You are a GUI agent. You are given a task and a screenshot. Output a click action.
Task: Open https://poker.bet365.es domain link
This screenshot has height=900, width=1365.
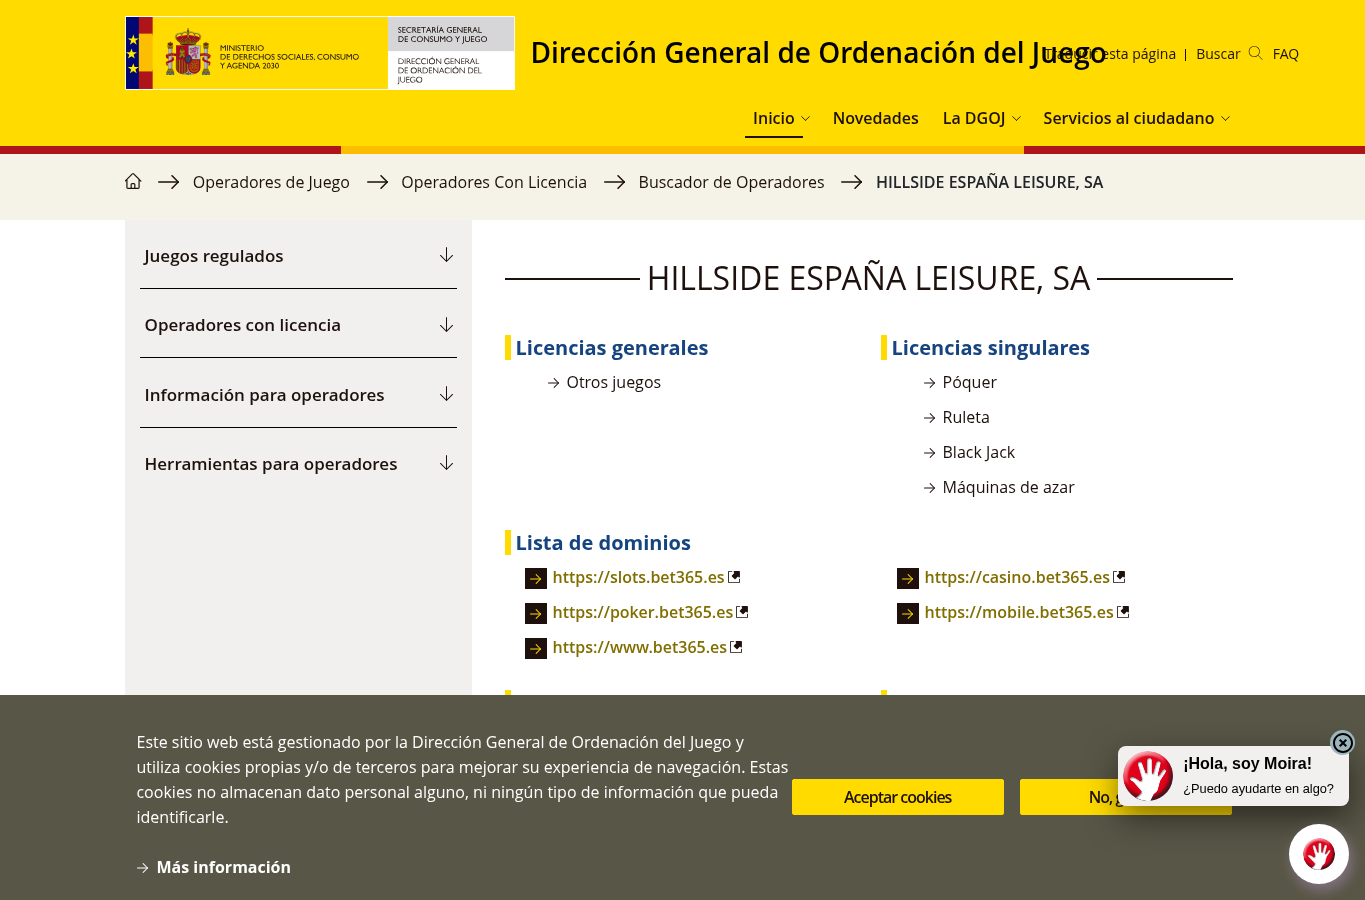(x=642, y=612)
